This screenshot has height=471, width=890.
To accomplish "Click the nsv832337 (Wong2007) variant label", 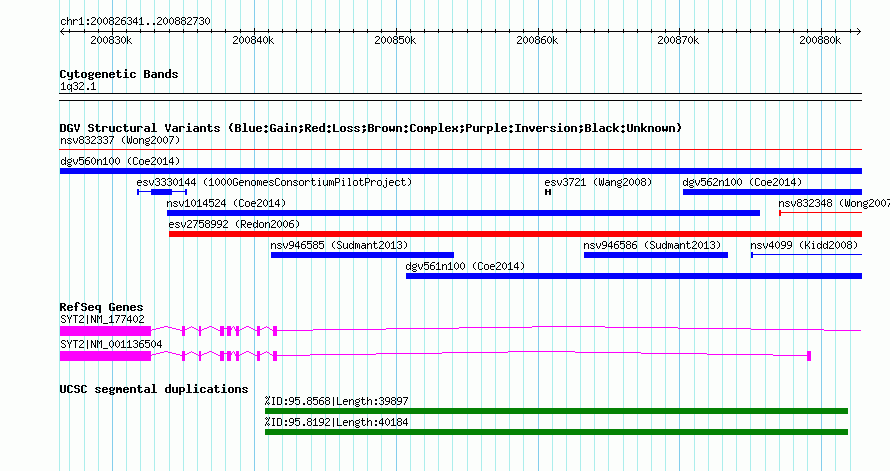I will pyautogui.click(x=120, y=140).
